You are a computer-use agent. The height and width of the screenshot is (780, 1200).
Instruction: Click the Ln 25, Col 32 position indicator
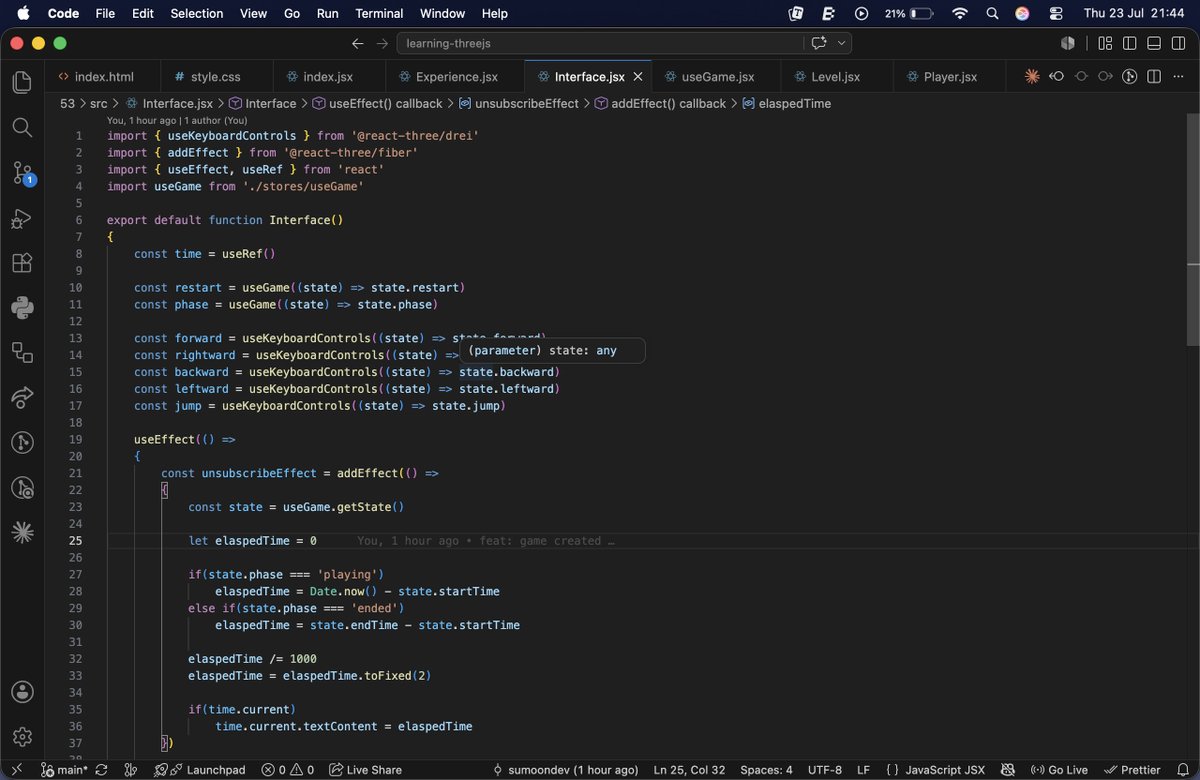pos(690,770)
